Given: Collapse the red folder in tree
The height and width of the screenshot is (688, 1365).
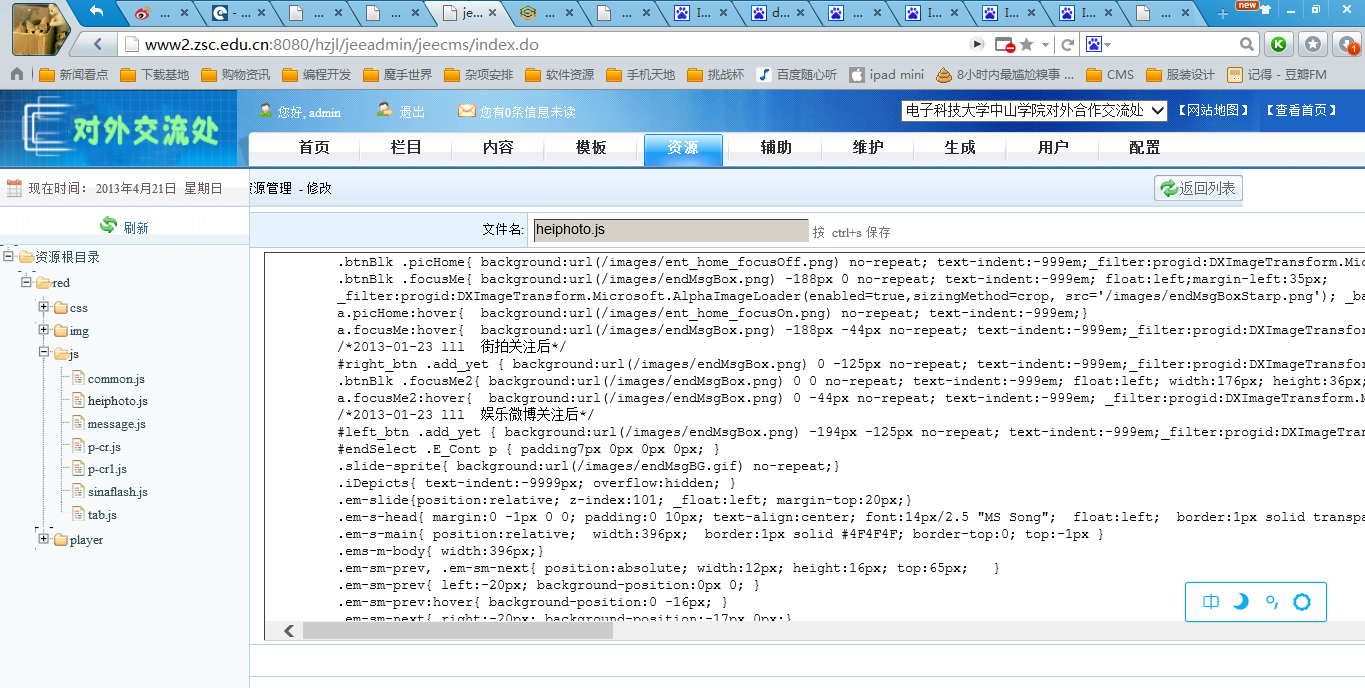Looking at the screenshot, I should [26, 283].
